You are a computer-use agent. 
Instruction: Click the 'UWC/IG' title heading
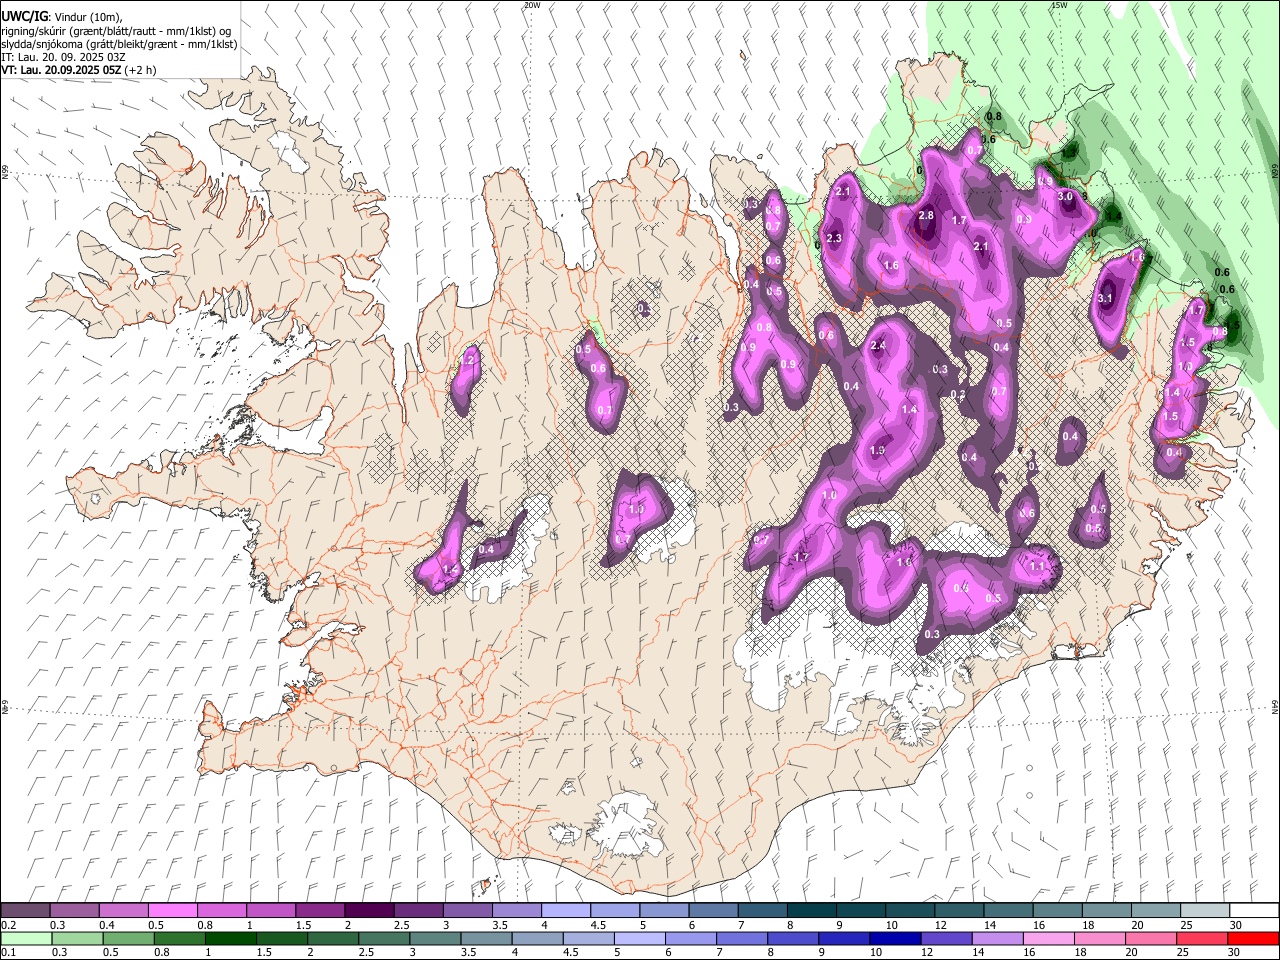pyautogui.click(x=23, y=16)
